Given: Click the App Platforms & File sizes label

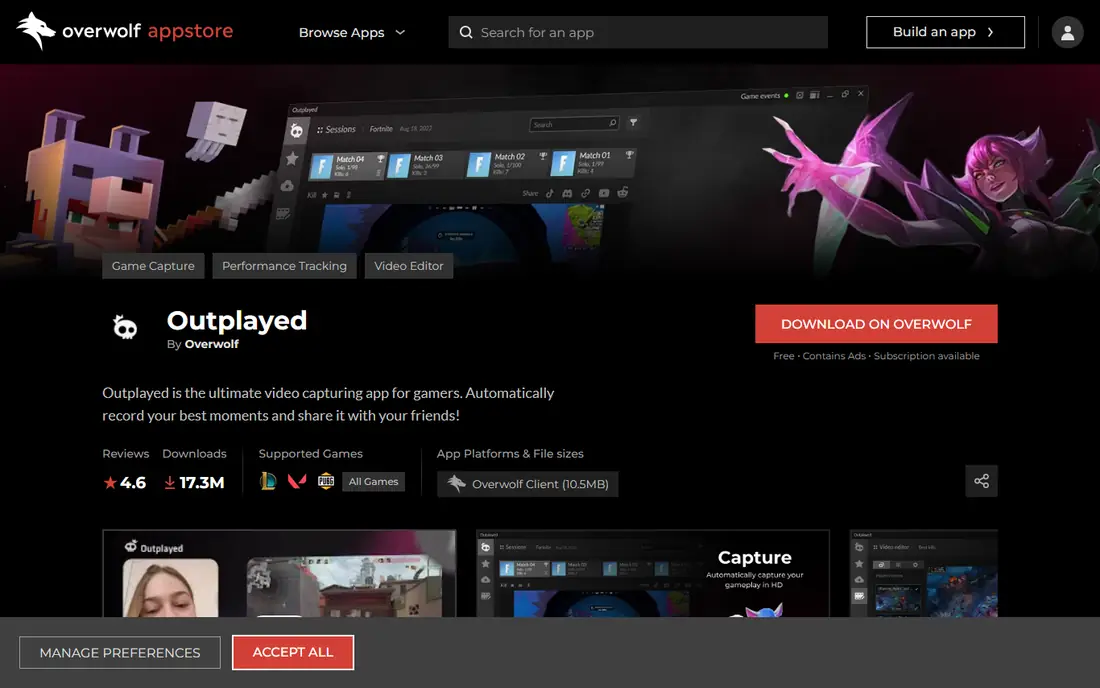Looking at the screenshot, I should pos(510,454).
